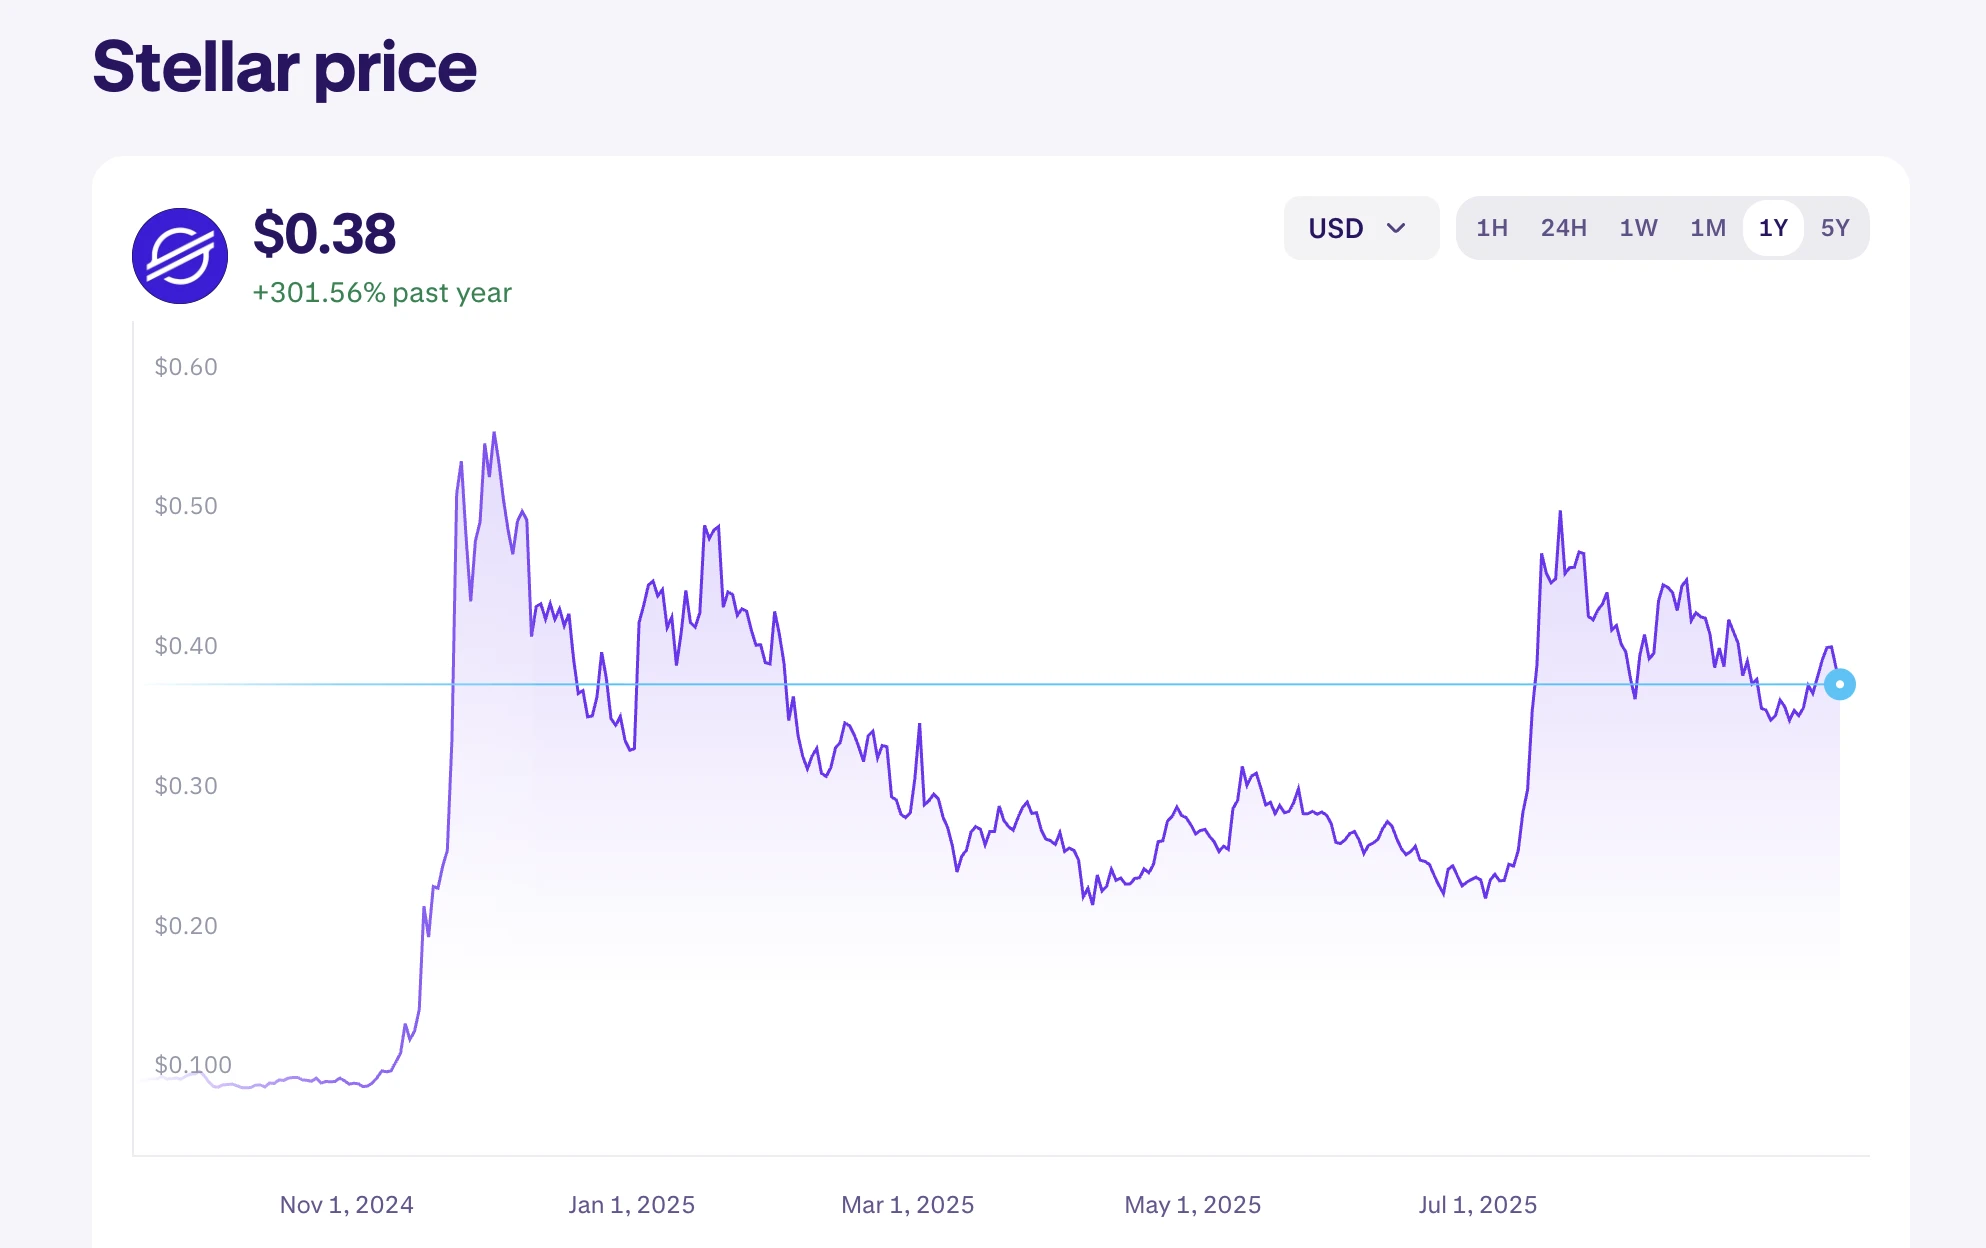1986x1248 pixels.
Task: Click the Nov 1, 2024 axis label
Action: pyautogui.click(x=346, y=1204)
